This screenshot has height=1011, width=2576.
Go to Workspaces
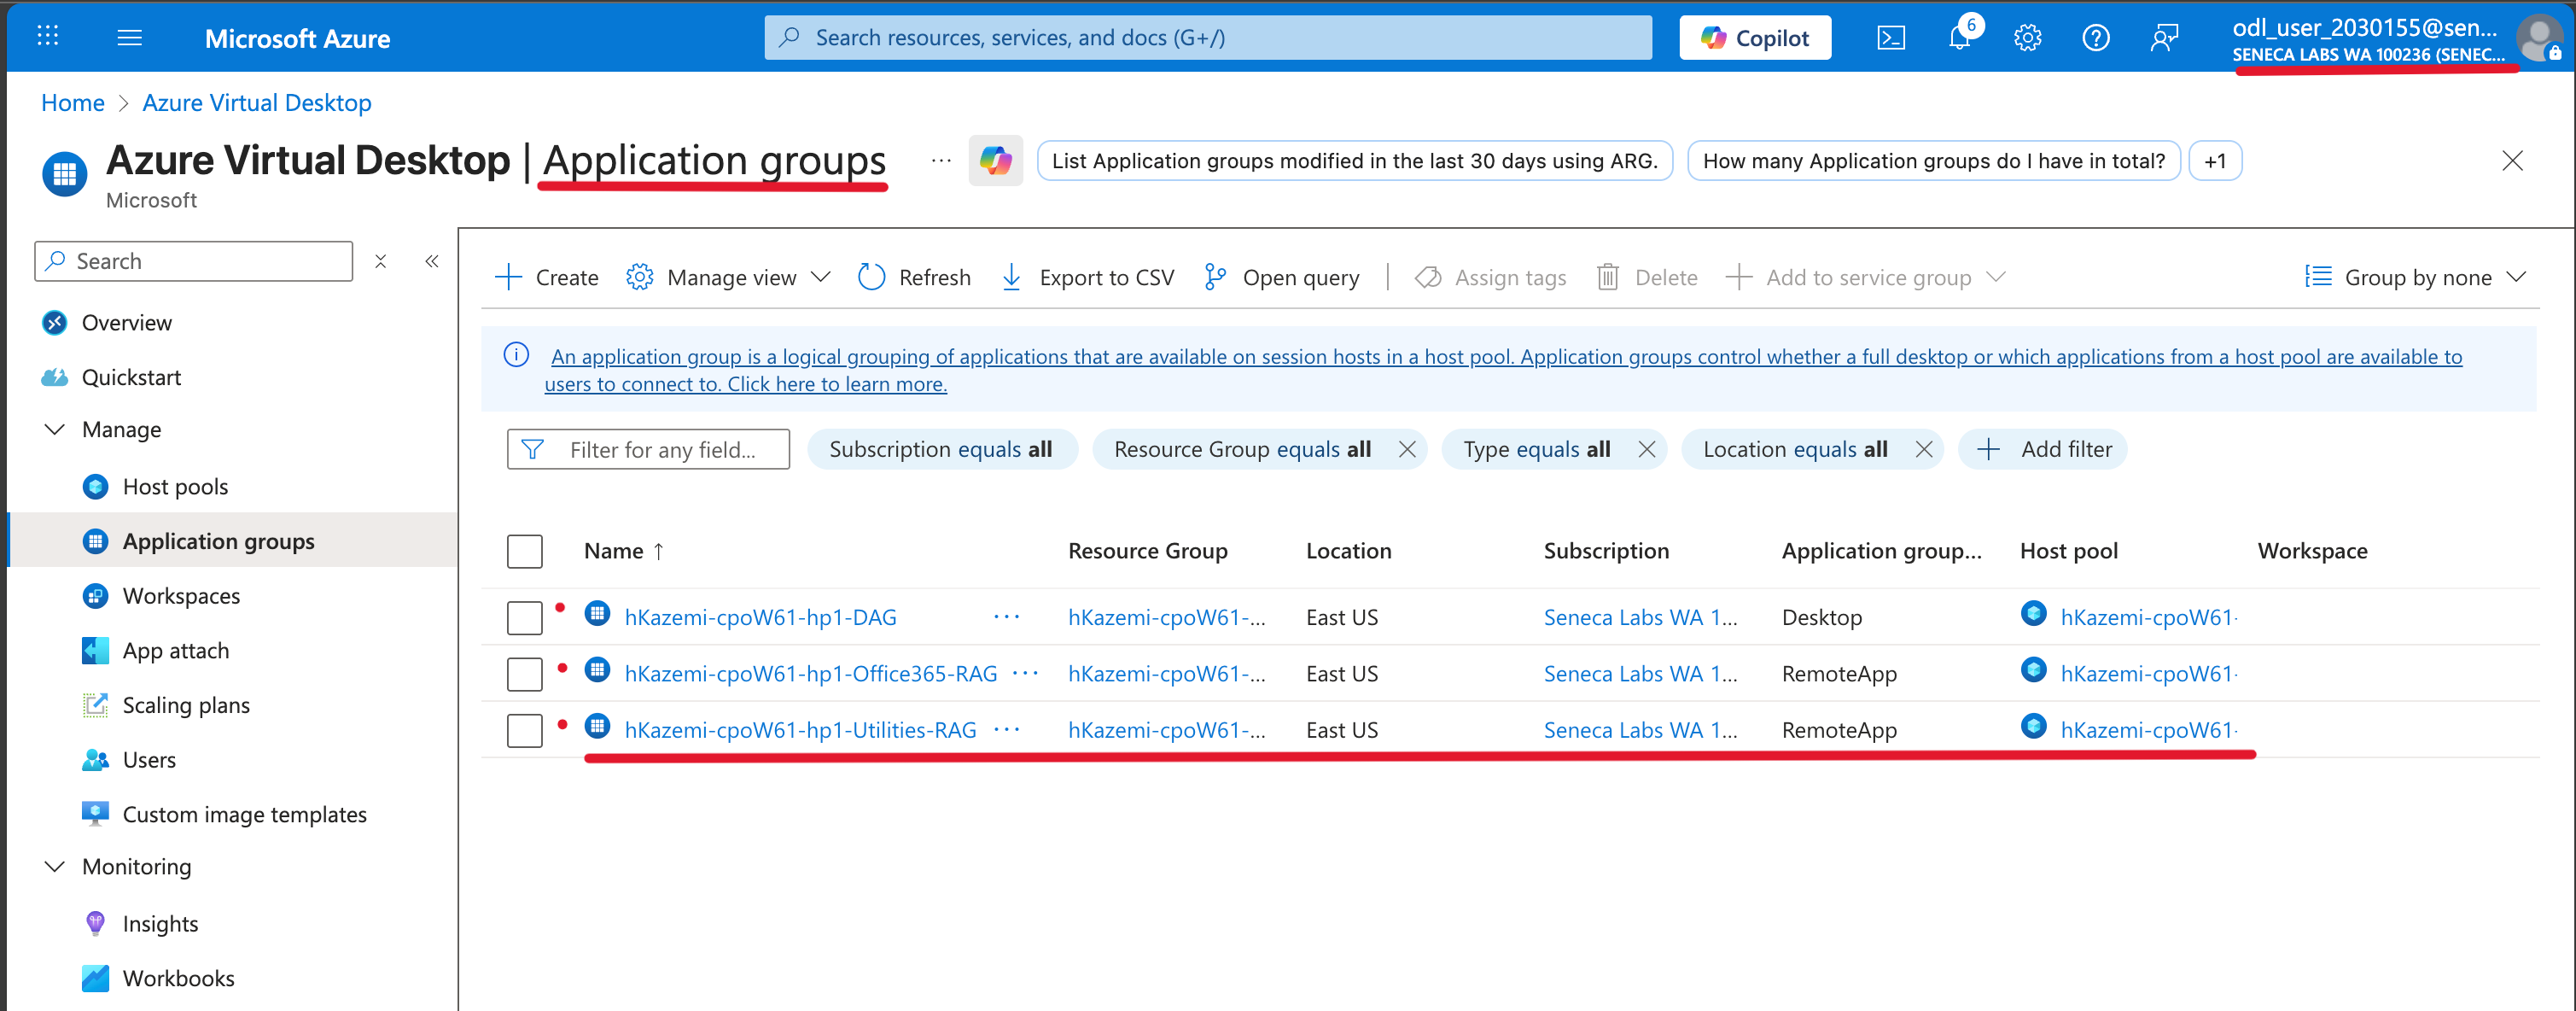181,596
